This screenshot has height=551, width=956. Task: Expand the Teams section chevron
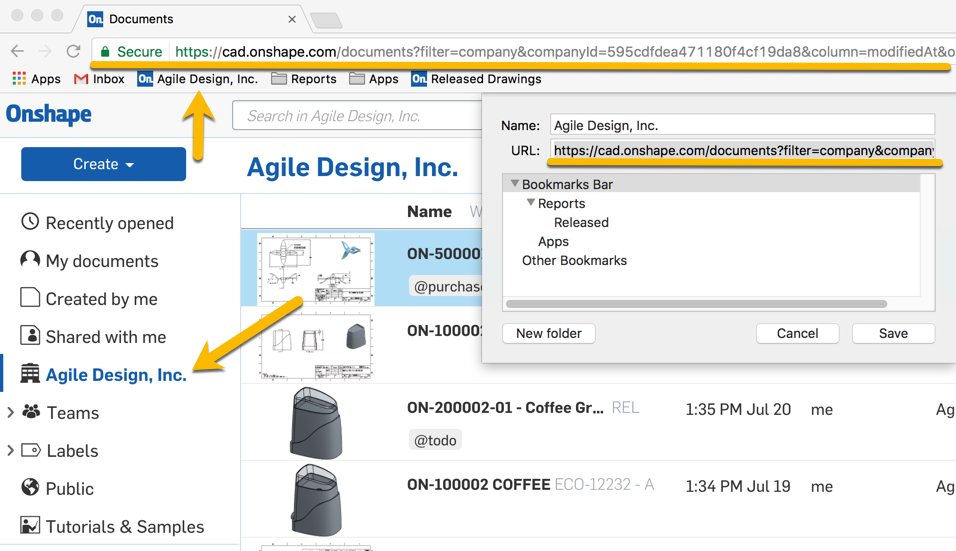click(10, 413)
